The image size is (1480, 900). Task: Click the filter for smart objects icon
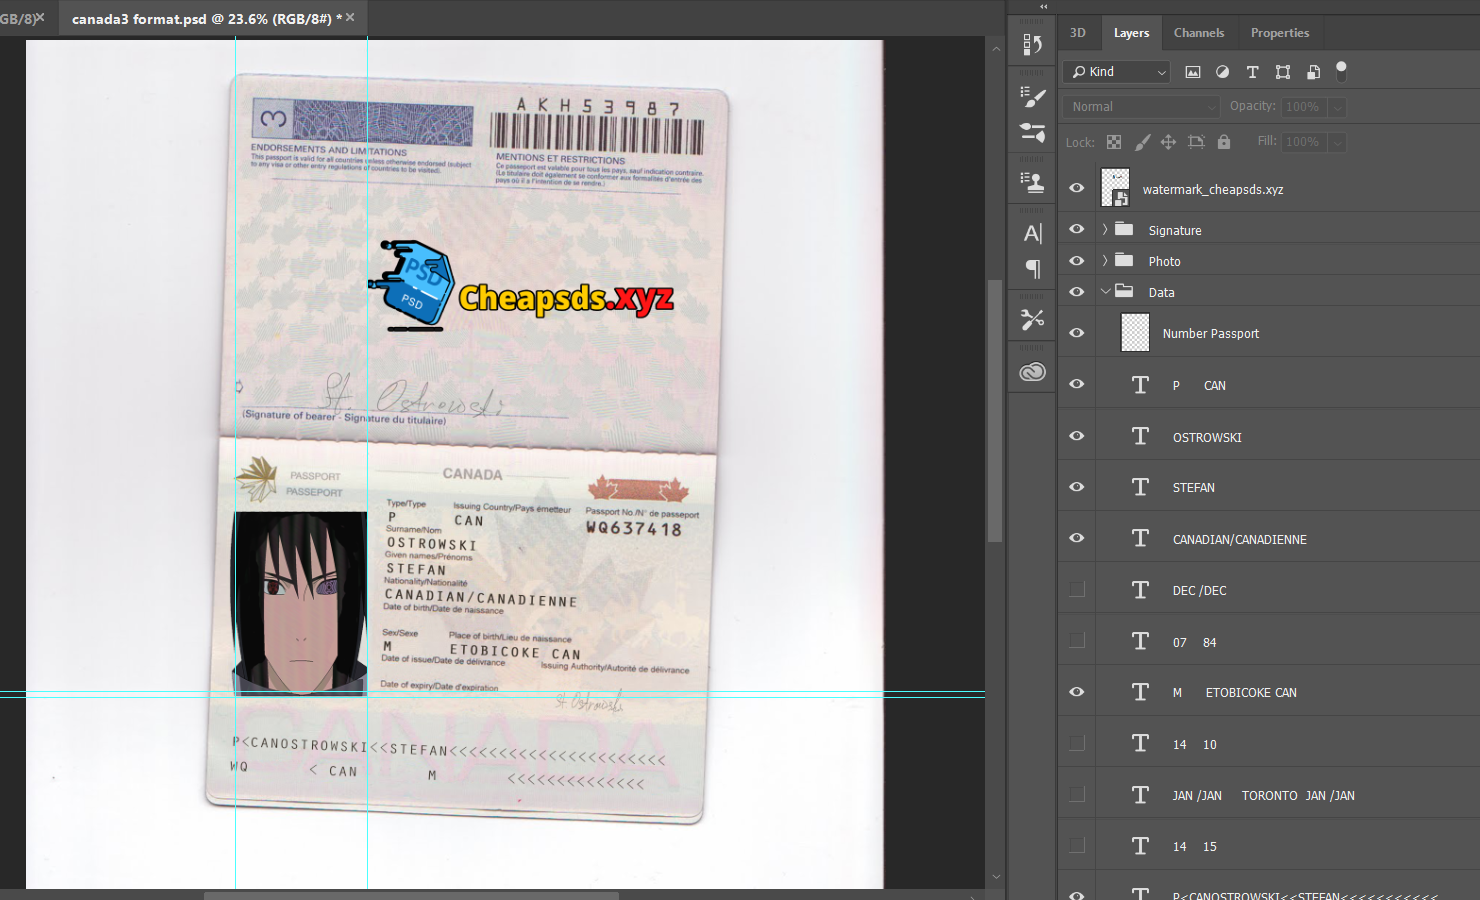[x=1313, y=72]
